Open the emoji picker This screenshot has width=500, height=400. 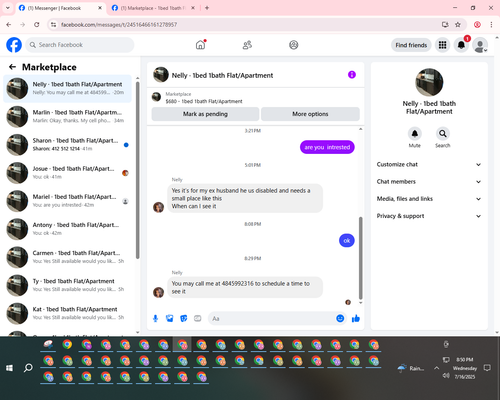(340, 318)
